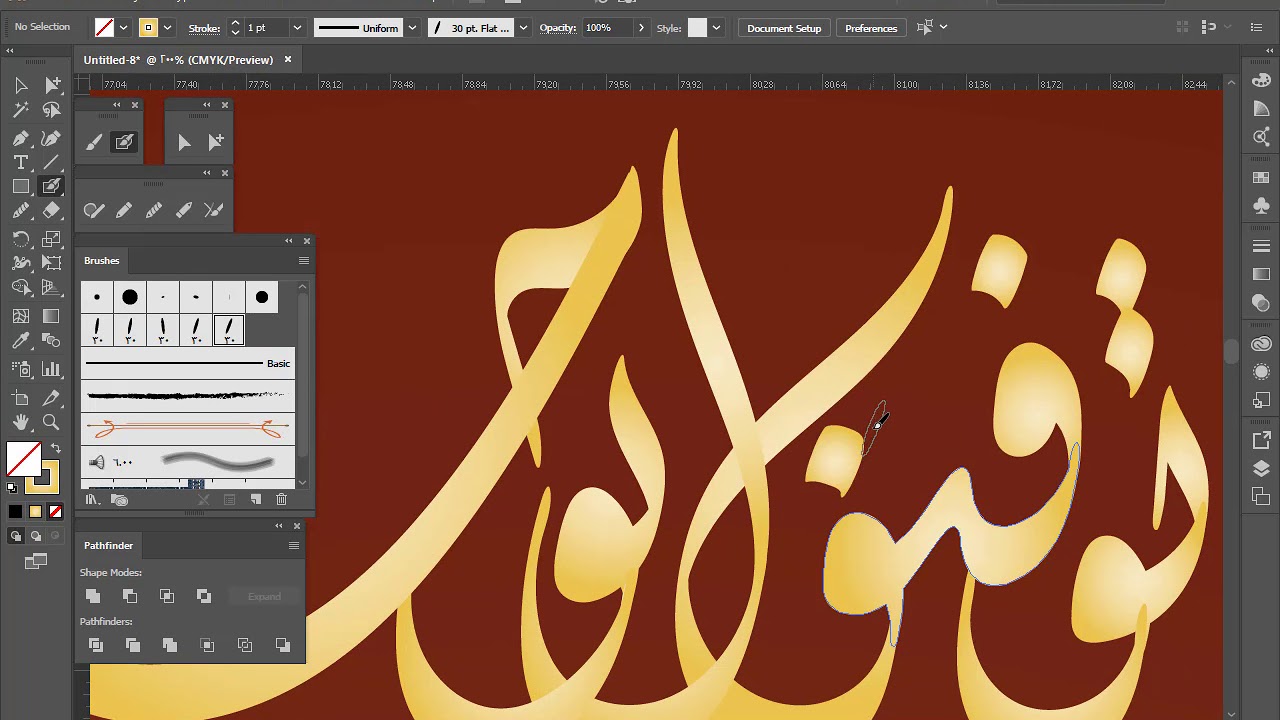Select the Type tool
1280x720 pixels.
[x=21, y=162]
